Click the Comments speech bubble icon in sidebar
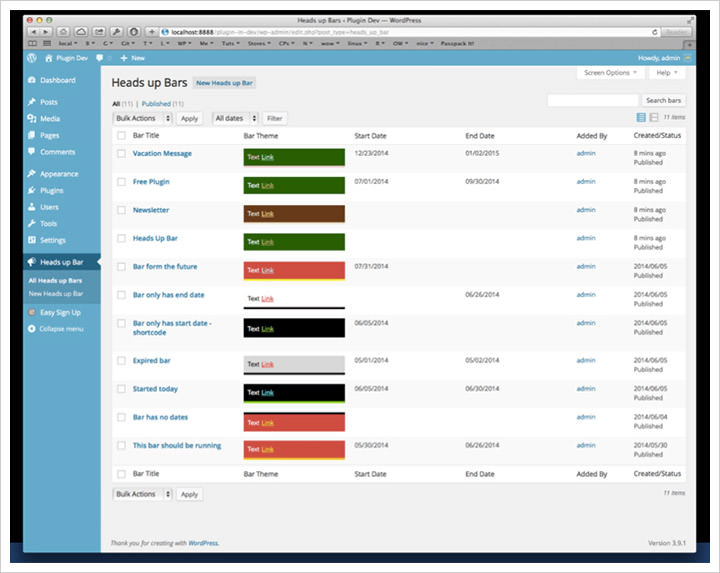Image resolution: width=720 pixels, height=573 pixels. pyautogui.click(x=32, y=152)
